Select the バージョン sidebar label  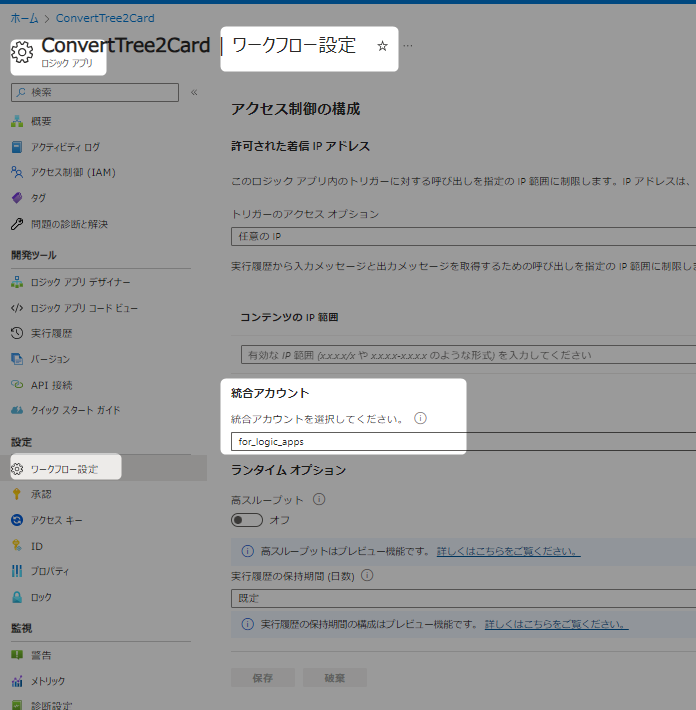coord(50,359)
